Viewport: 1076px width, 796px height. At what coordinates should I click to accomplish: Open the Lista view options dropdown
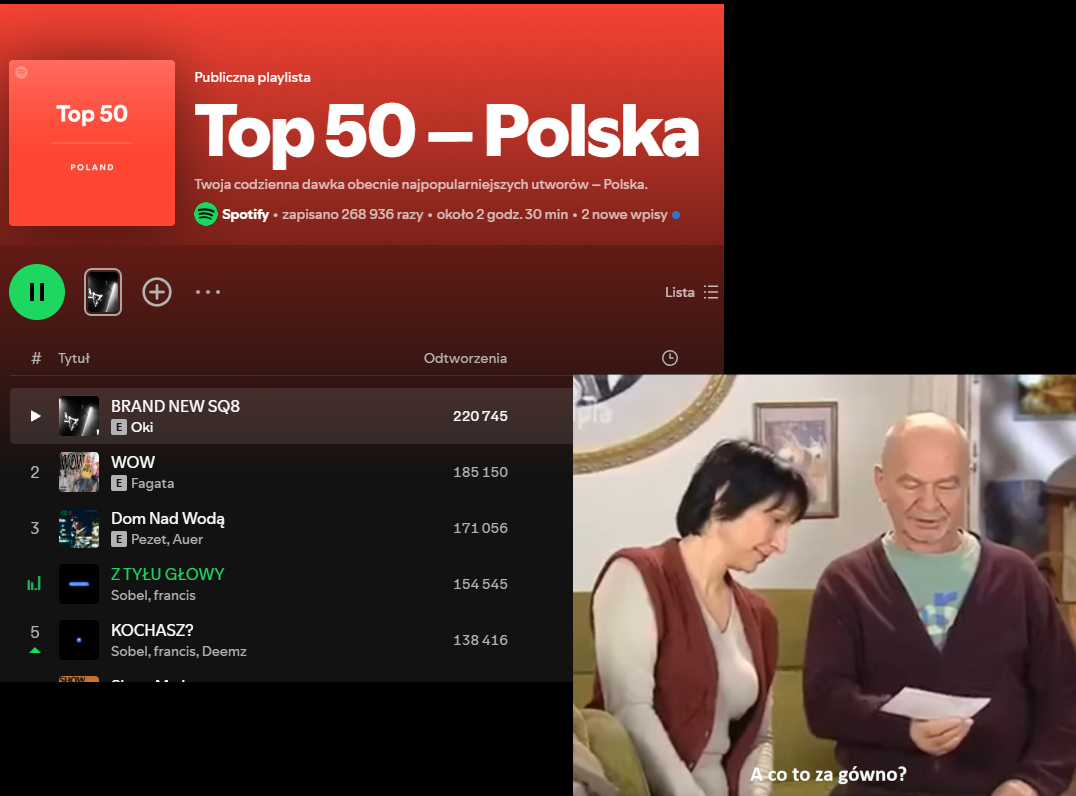pyautogui.click(x=691, y=292)
